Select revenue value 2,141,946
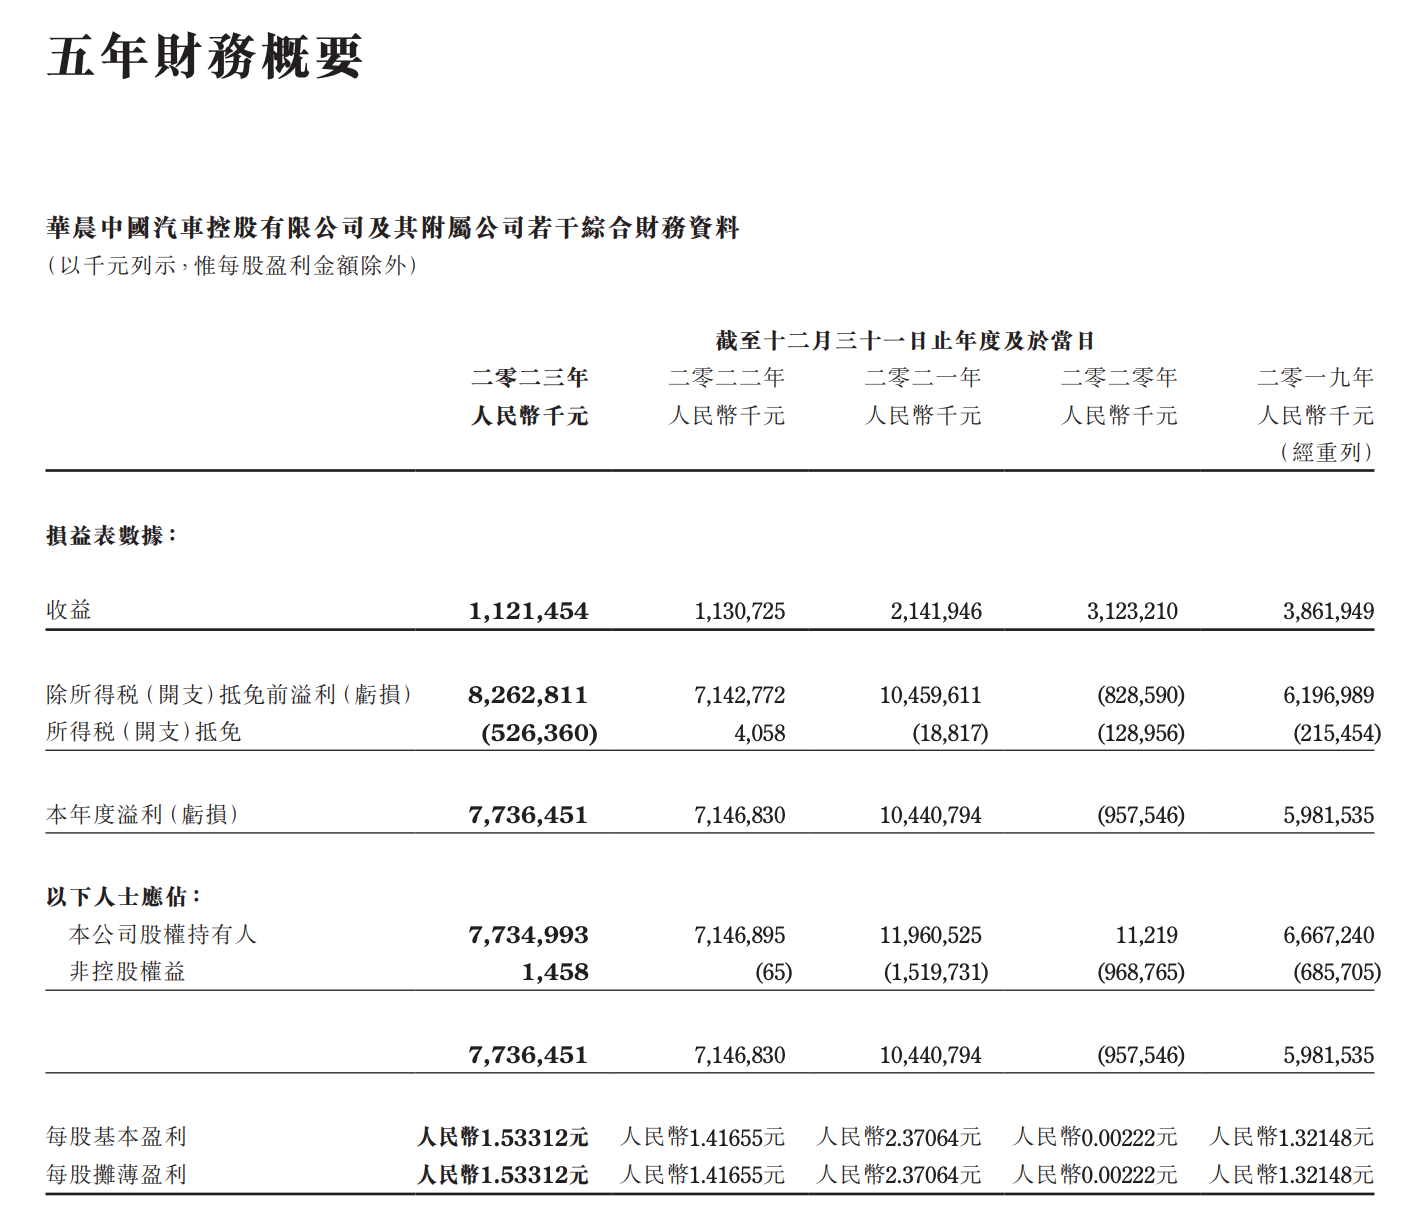Image resolution: width=1428 pixels, height=1224 pixels. [936, 611]
